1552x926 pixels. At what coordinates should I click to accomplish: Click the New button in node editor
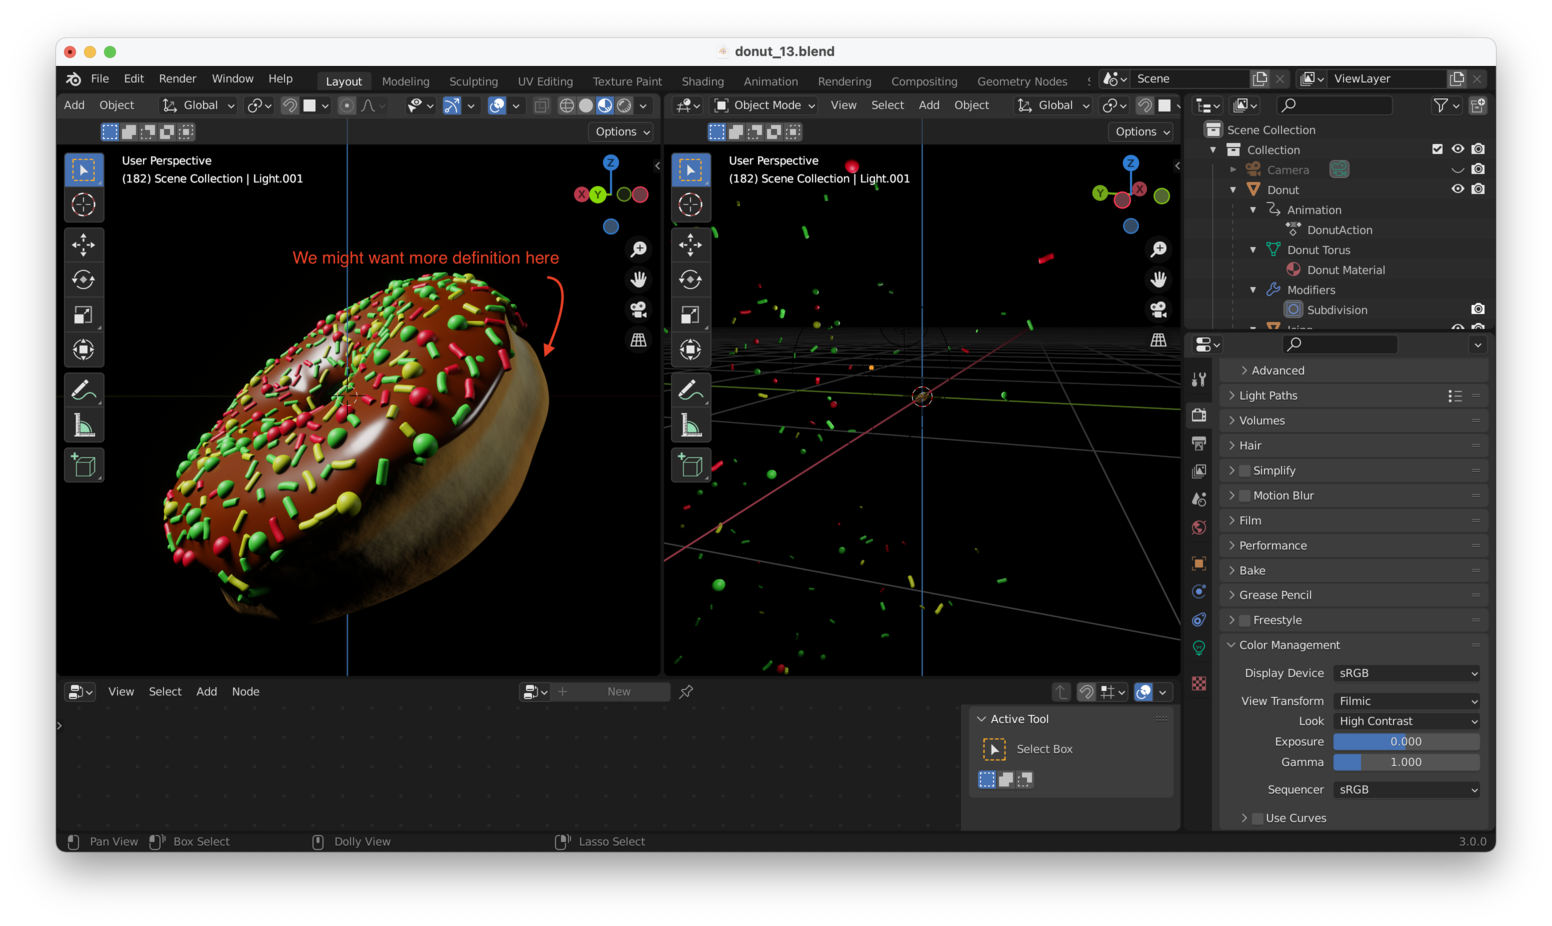[x=618, y=692]
